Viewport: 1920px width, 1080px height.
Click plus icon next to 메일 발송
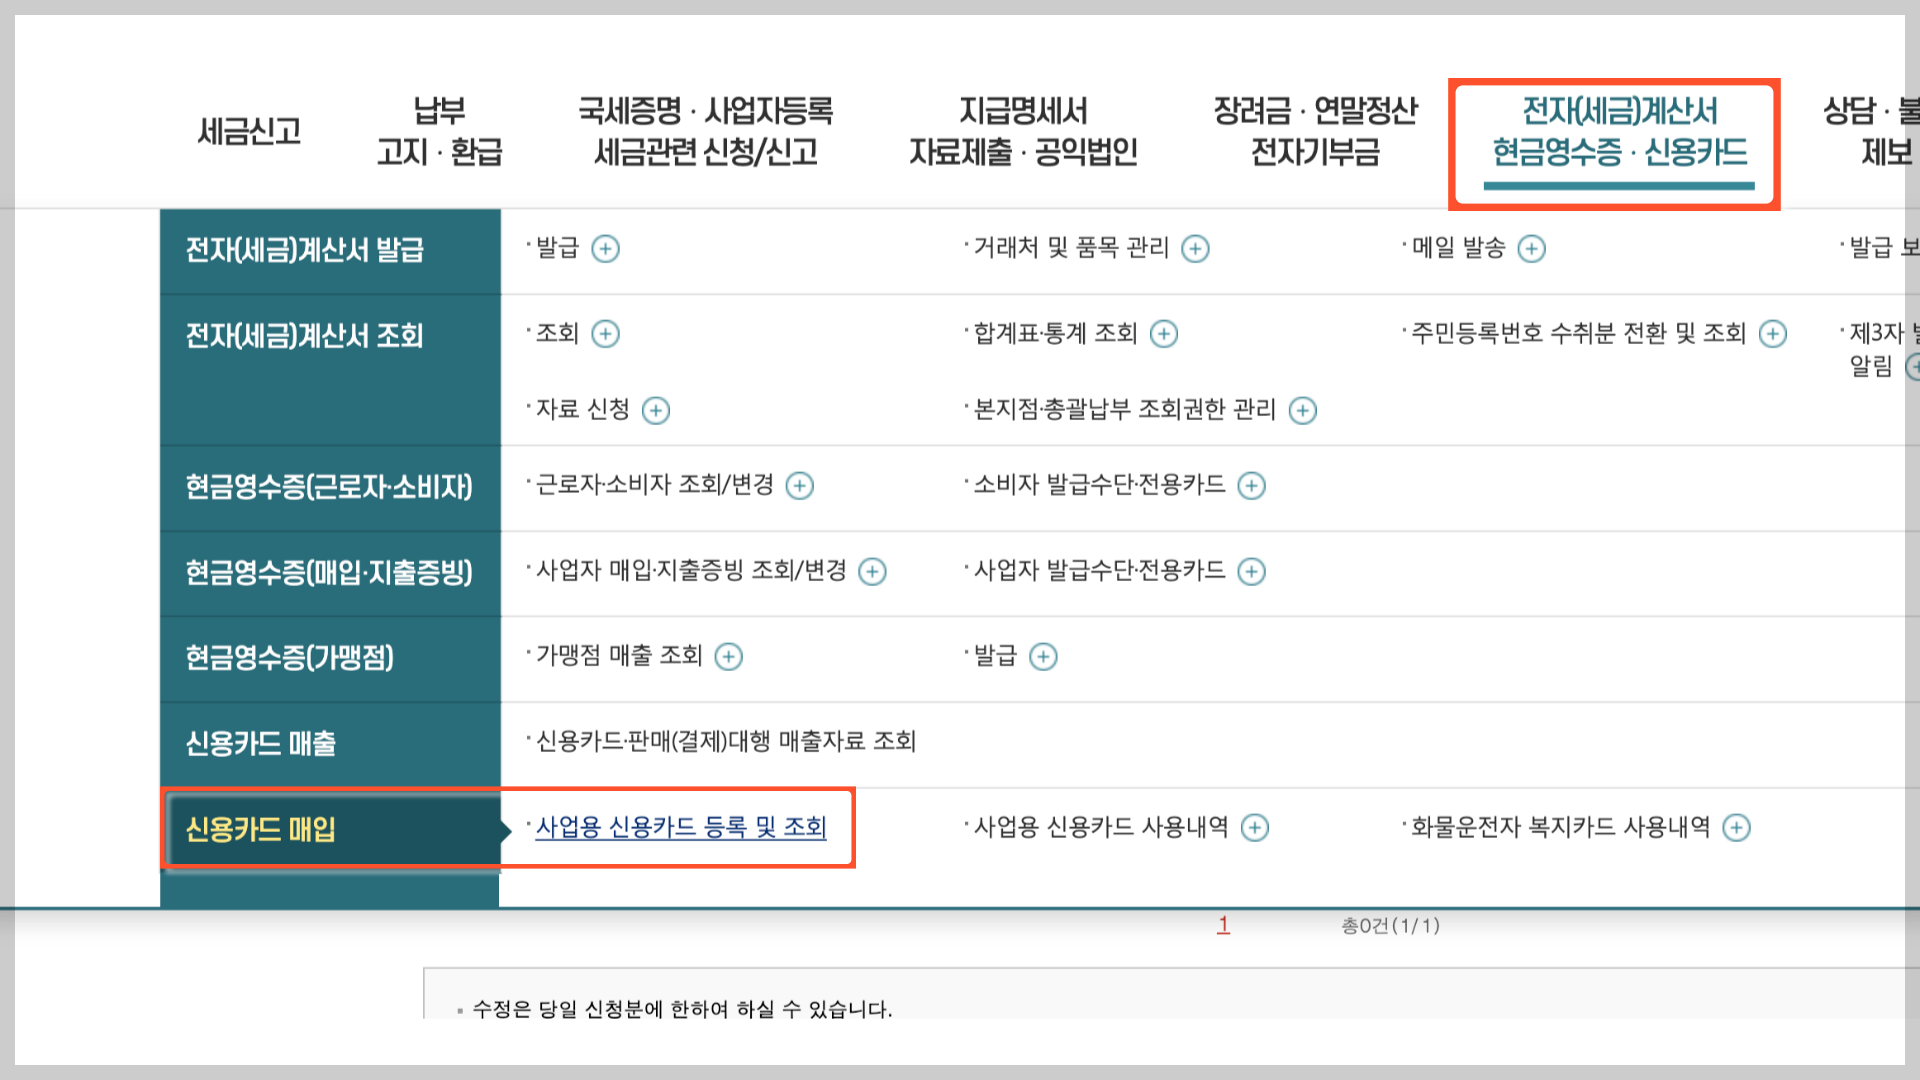(x=1531, y=248)
